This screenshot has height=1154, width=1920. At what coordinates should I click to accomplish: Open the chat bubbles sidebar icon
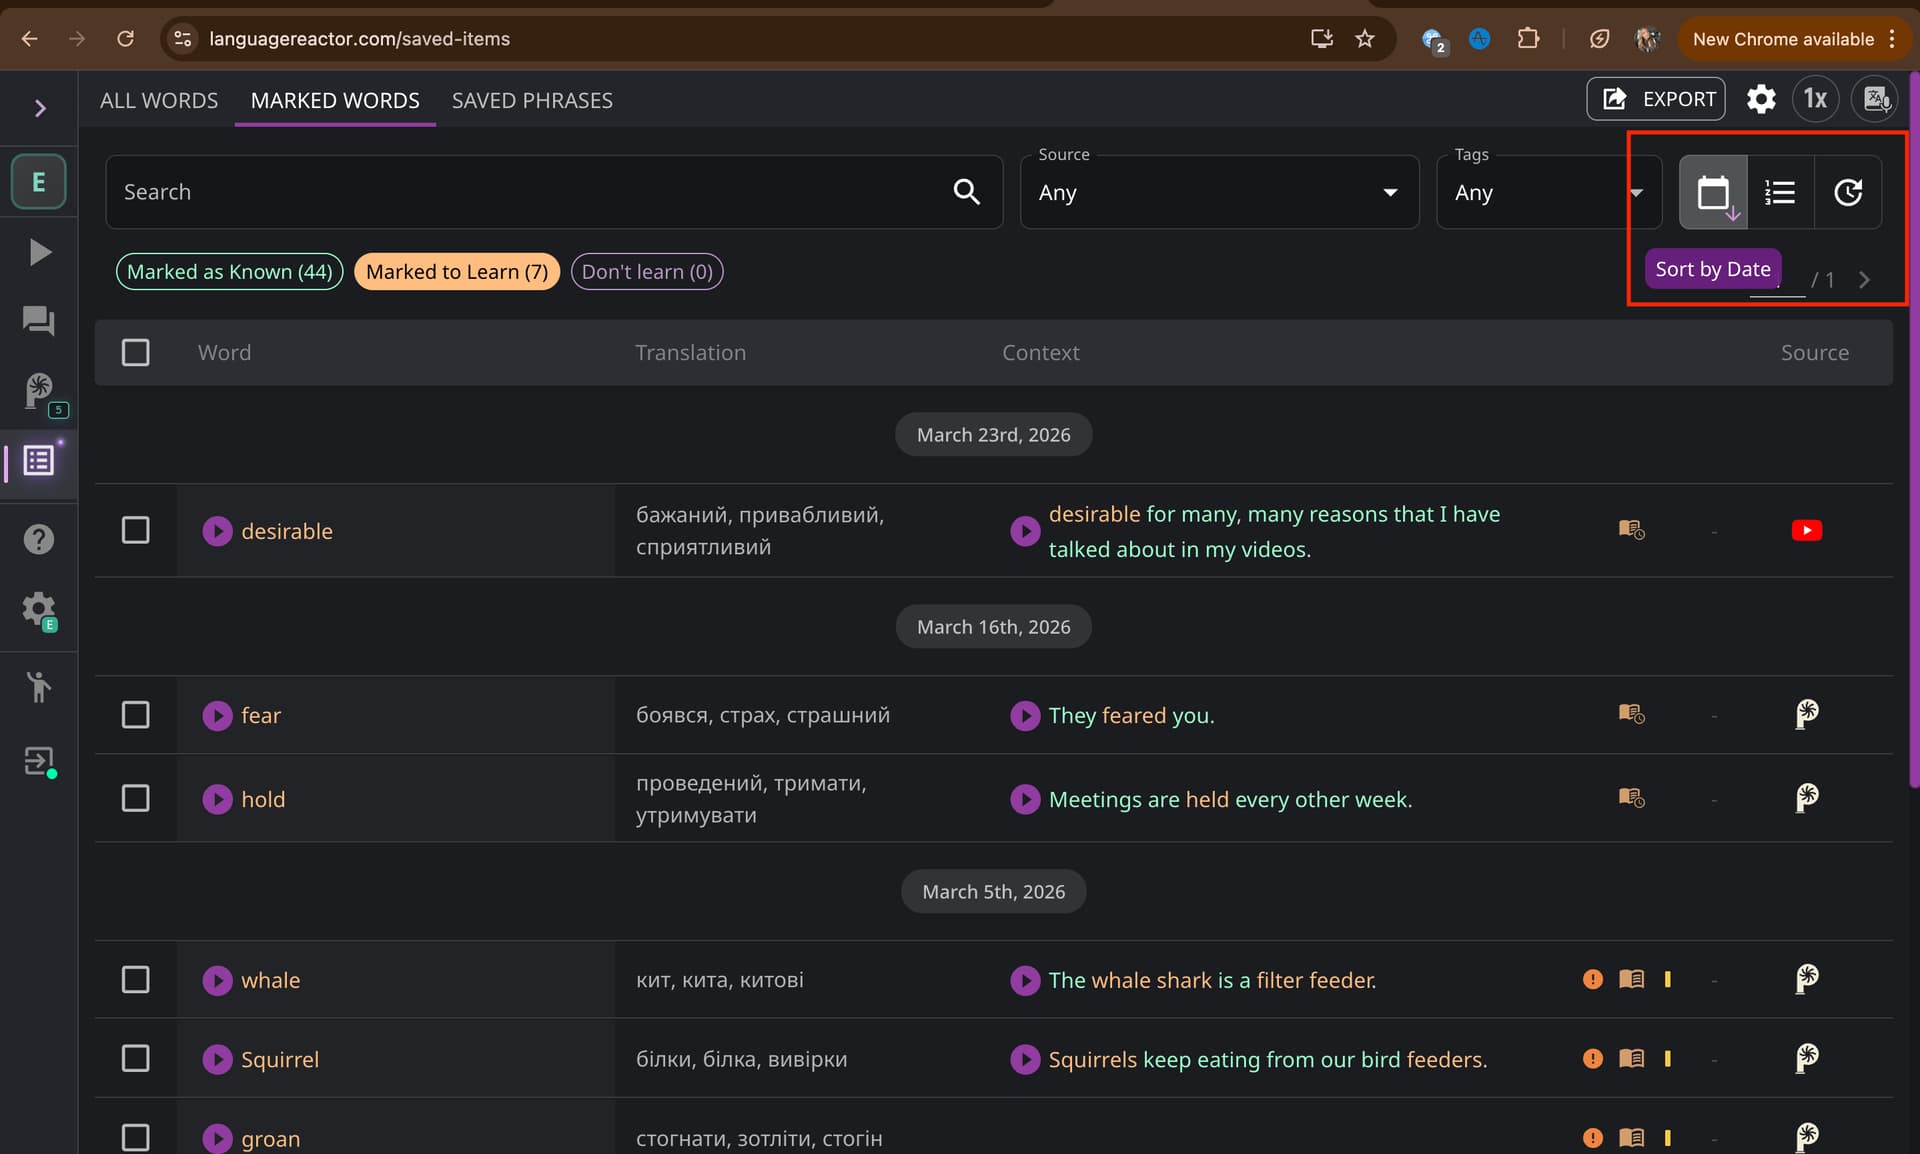pos(38,321)
